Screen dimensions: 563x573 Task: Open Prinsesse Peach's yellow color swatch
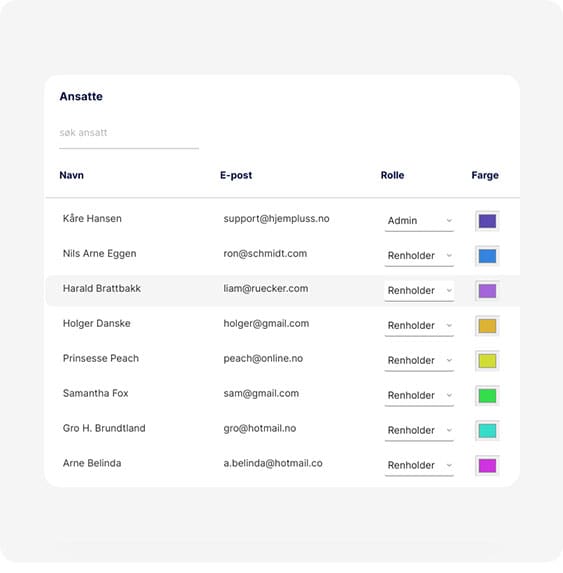[x=487, y=361]
